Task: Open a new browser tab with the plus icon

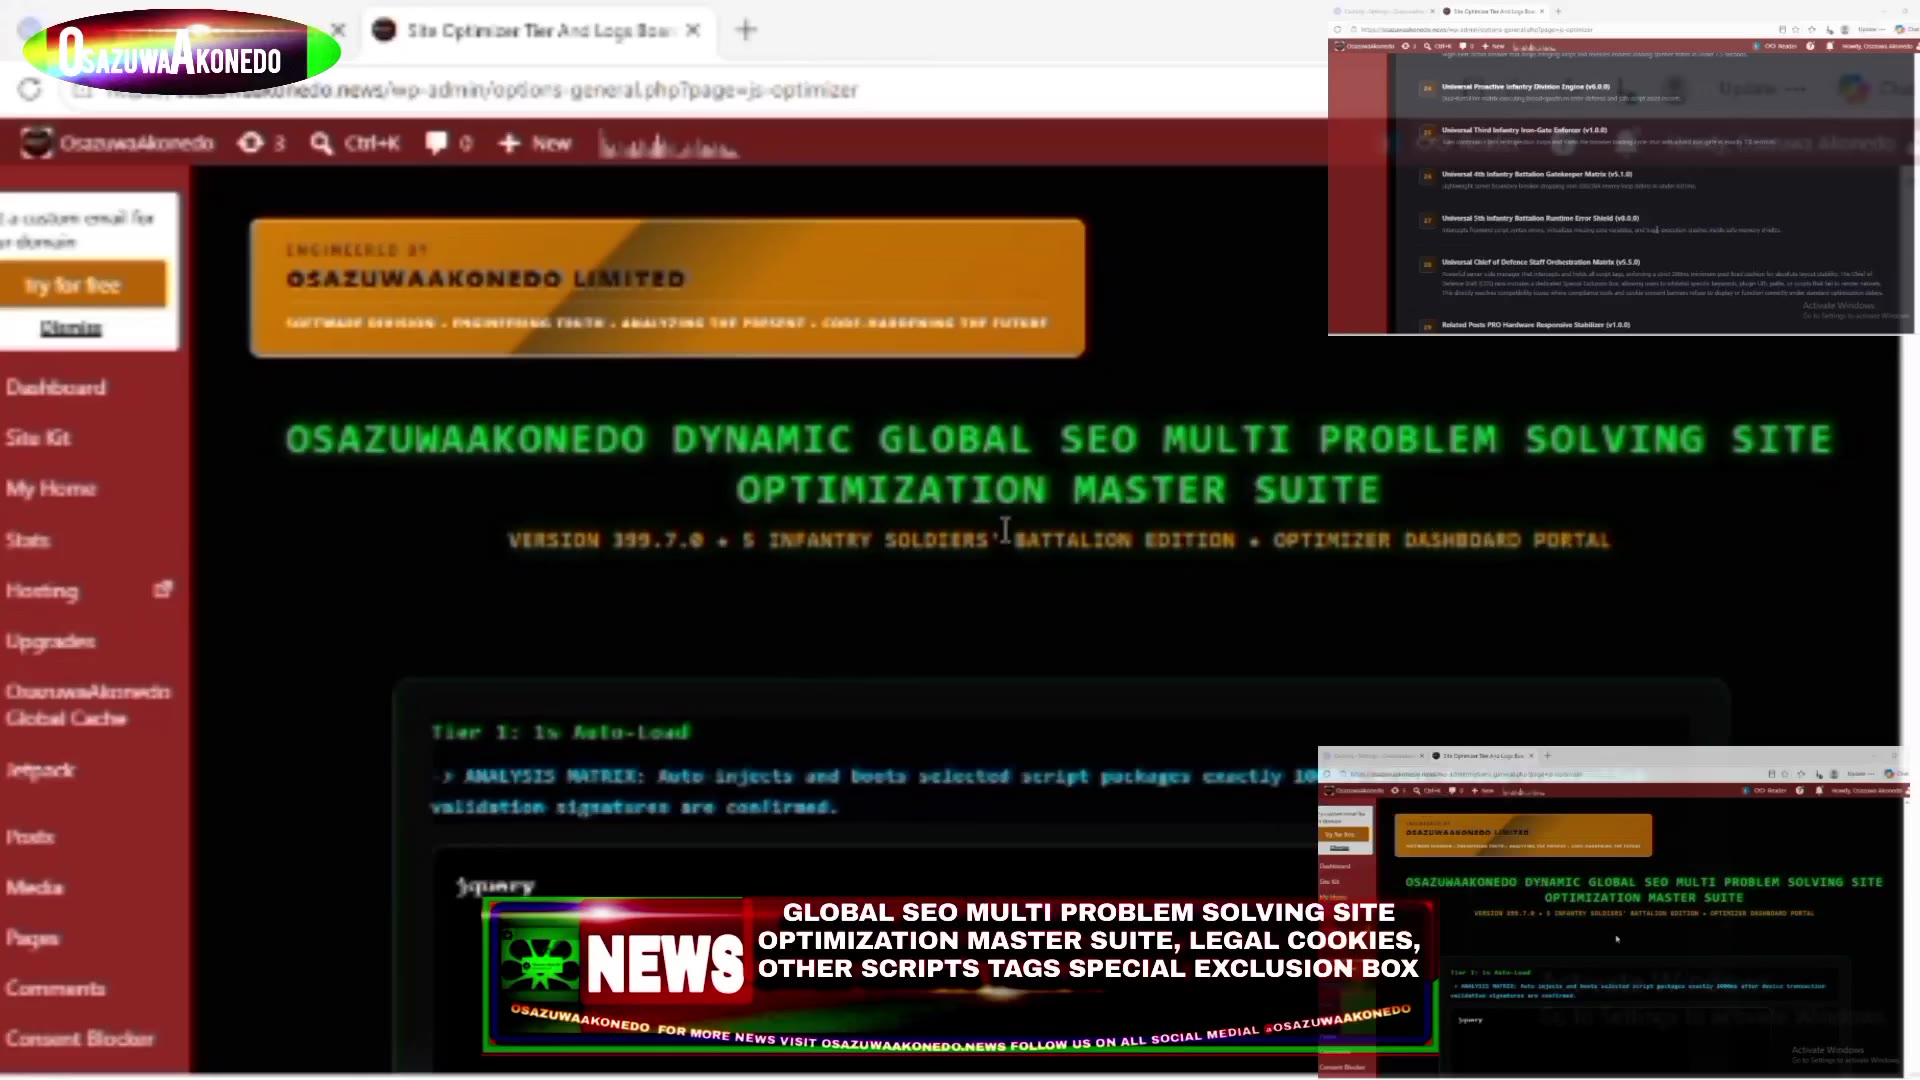Action: coord(746,30)
